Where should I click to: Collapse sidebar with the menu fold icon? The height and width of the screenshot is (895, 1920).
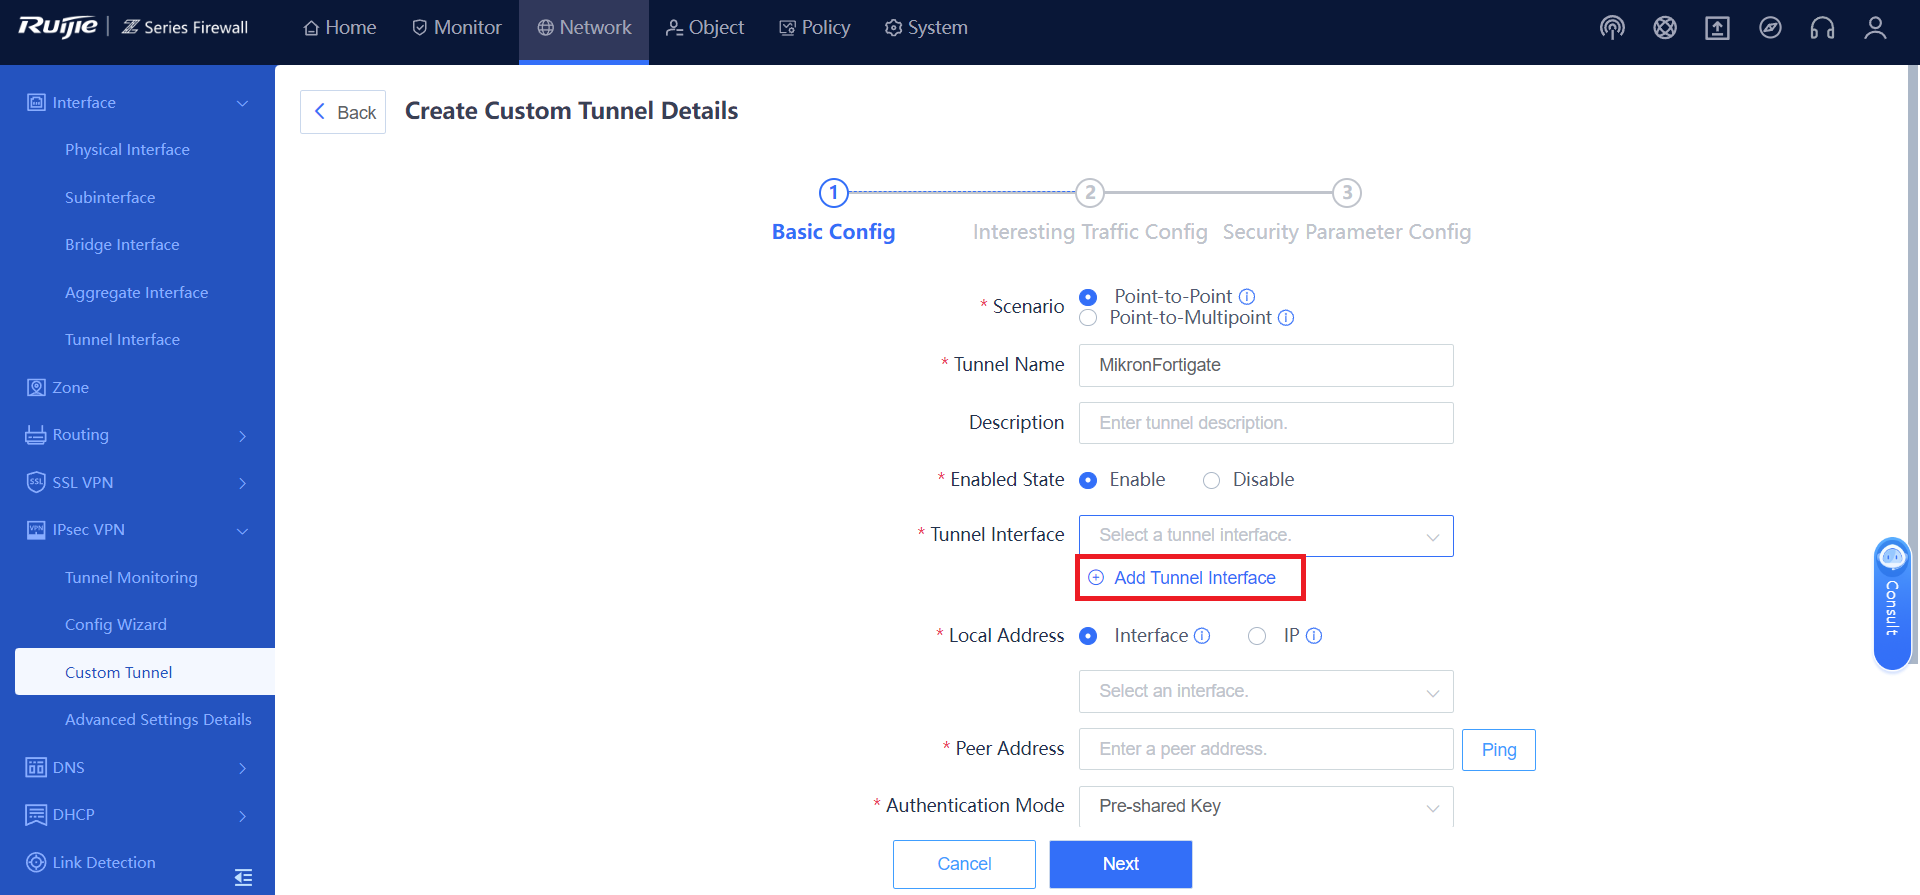tap(243, 877)
